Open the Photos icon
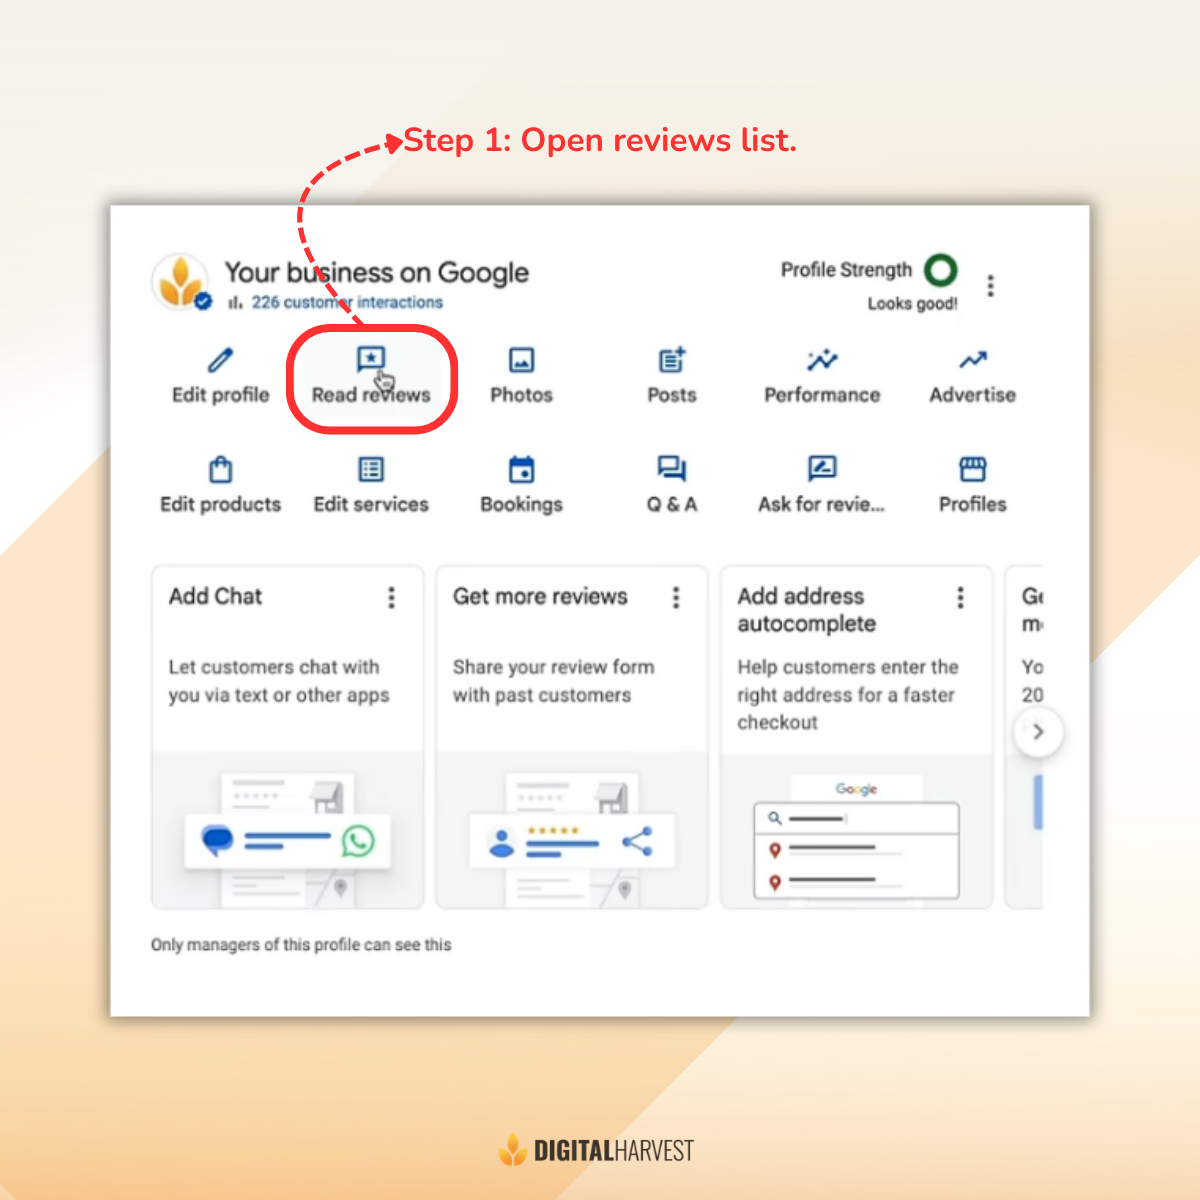1200x1200 pixels. tap(521, 360)
